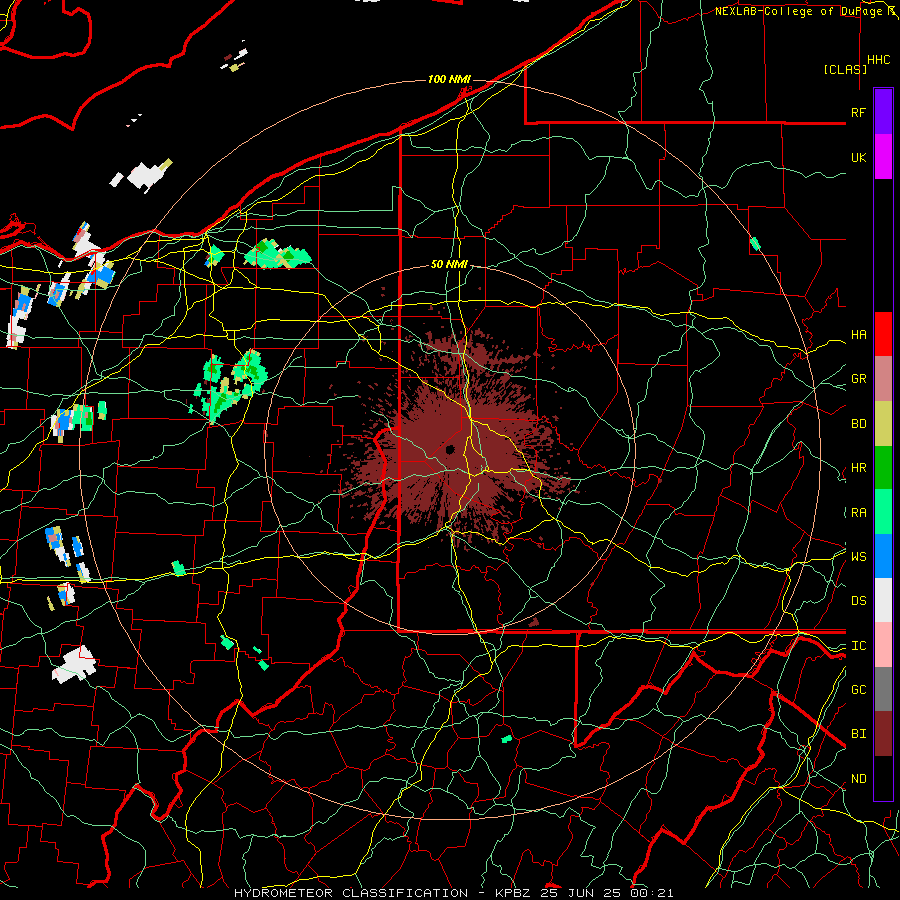Click the HA red legend swatch
900x900 pixels.
[883, 334]
